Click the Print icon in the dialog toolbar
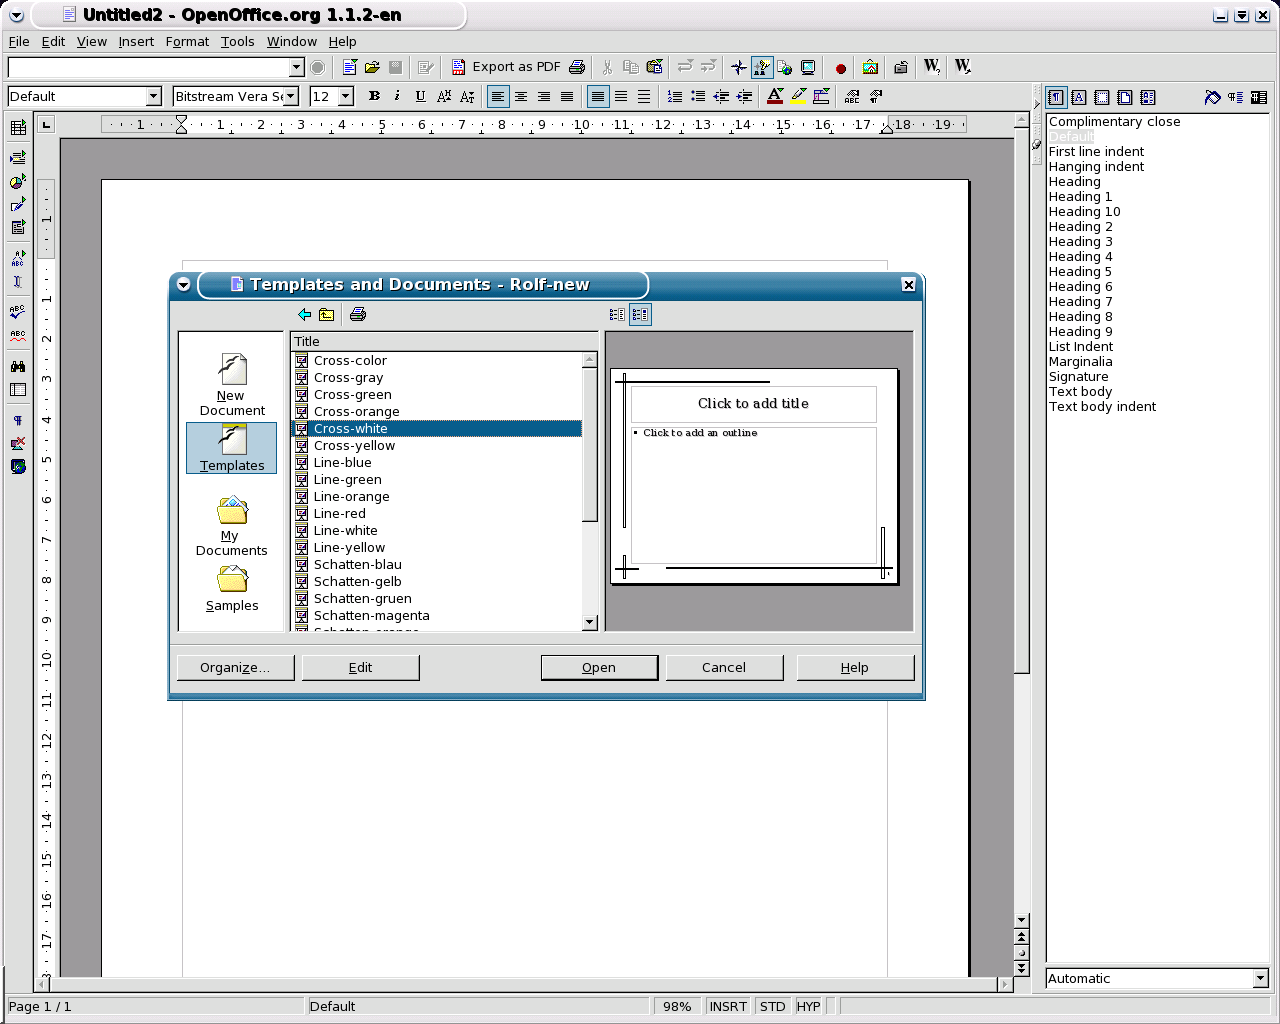The width and height of the screenshot is (1280, 1024). point(358,315)
